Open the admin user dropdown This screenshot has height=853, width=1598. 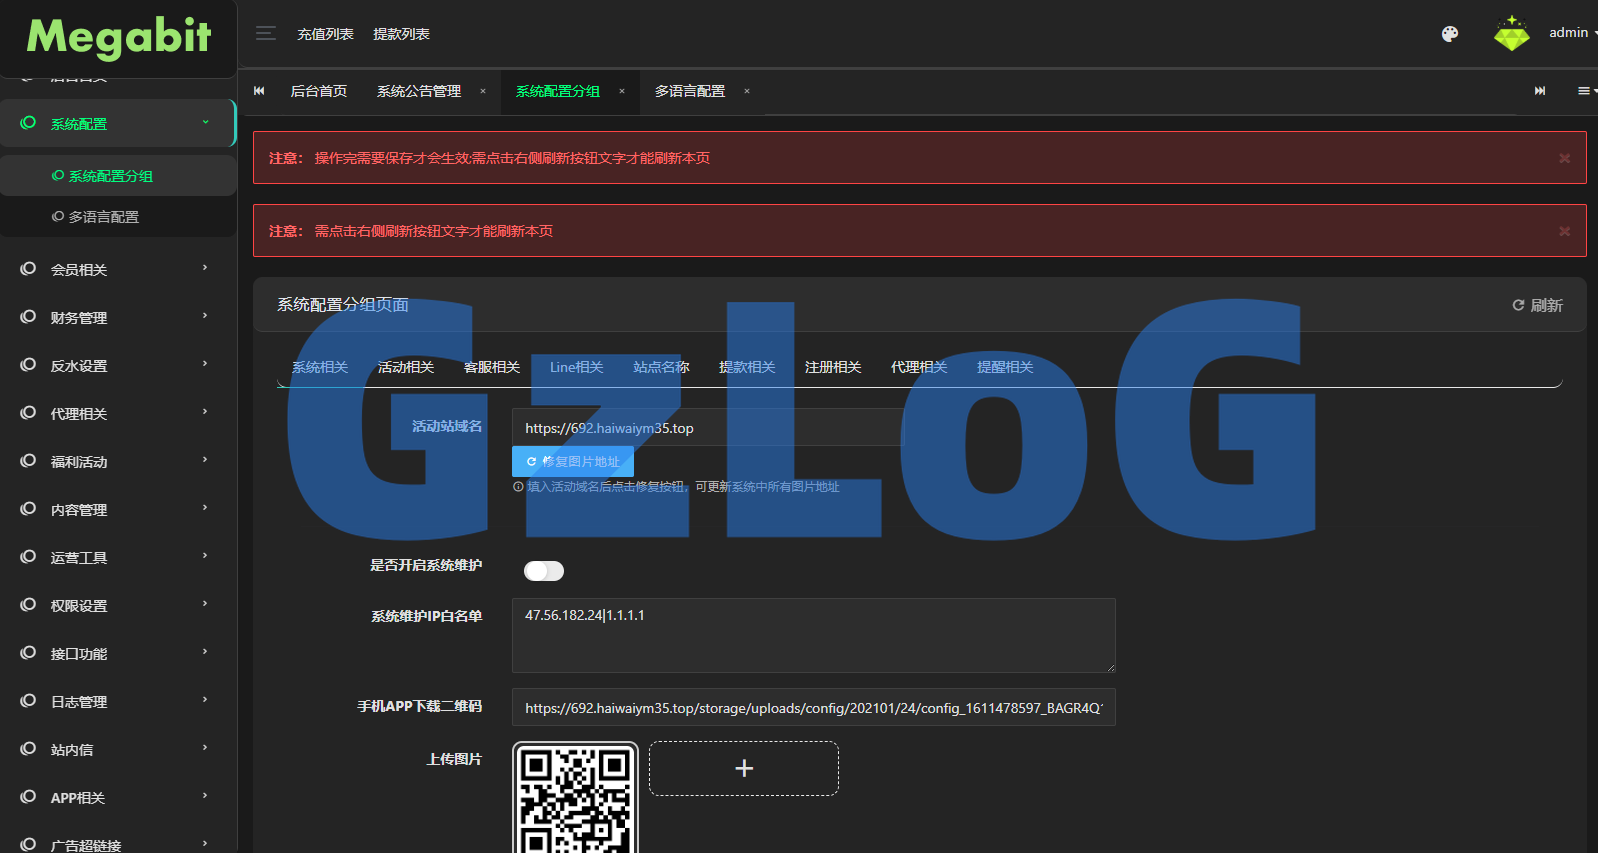tap(1571, 33)
